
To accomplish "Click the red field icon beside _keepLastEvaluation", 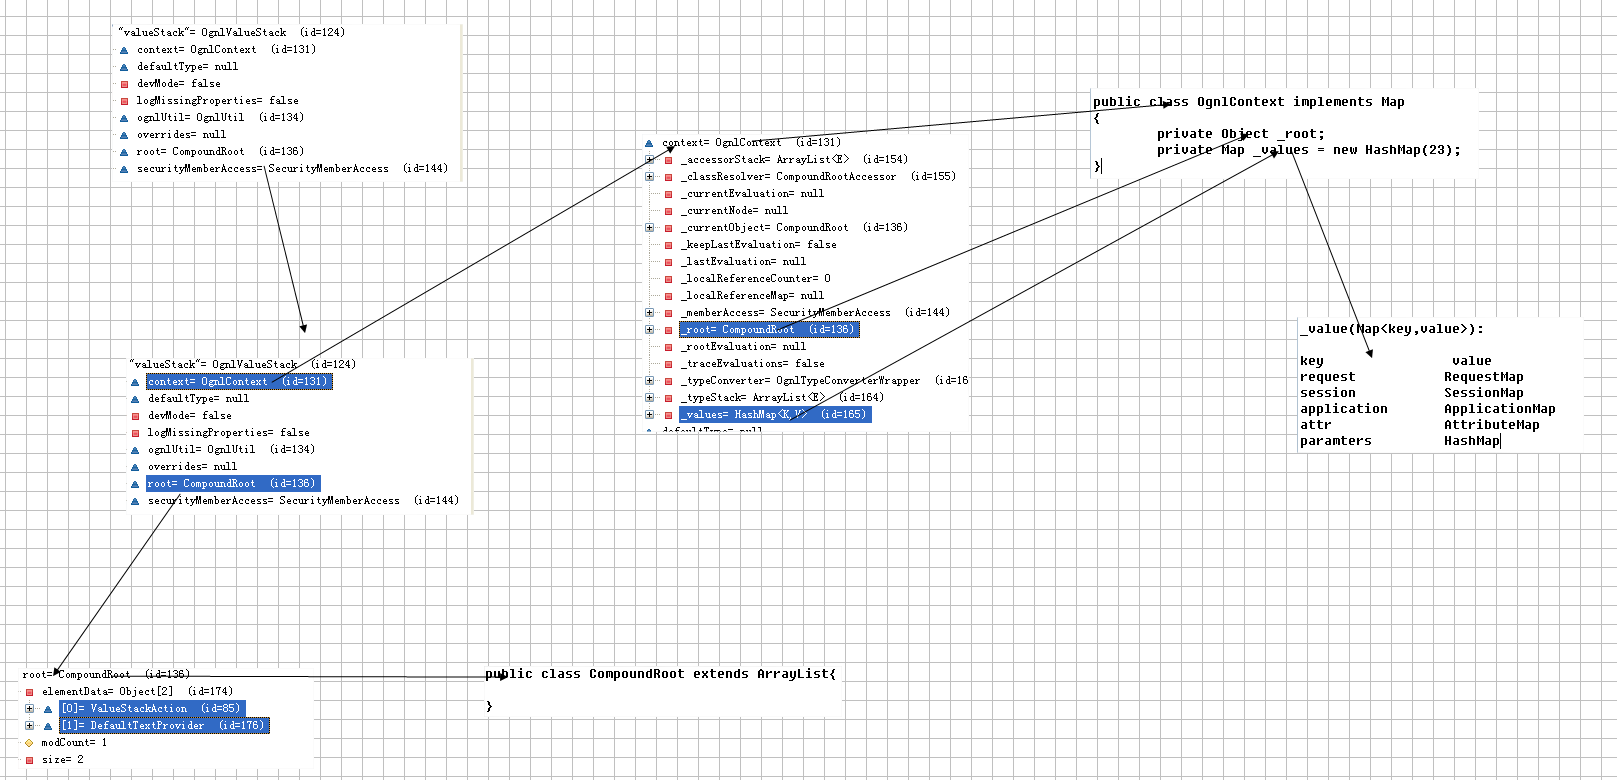I will coord(669,245).
